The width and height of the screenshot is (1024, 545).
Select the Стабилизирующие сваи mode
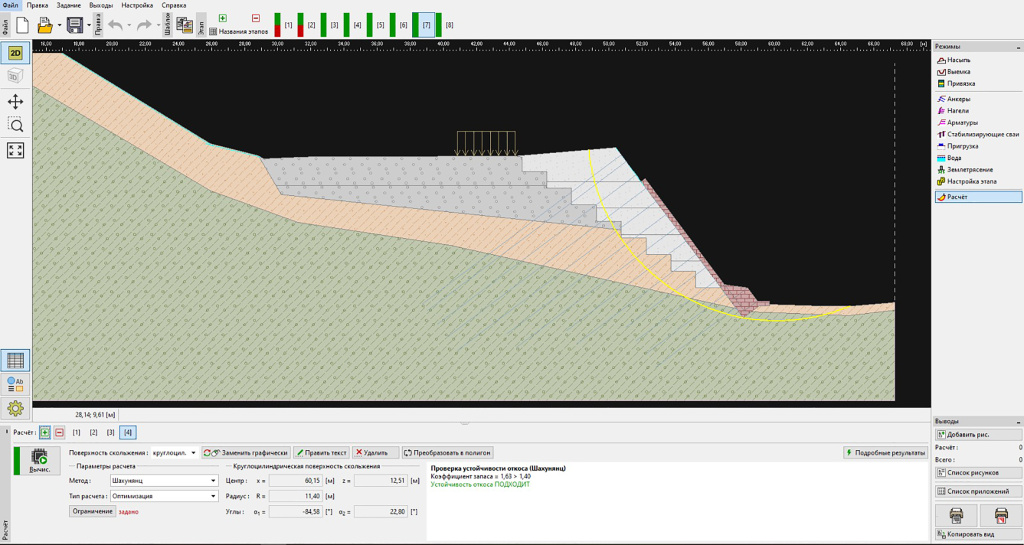978,134
